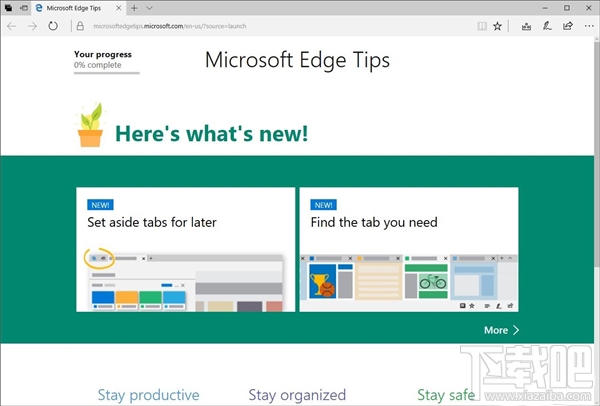600x406 pixels.
Task: Open Settings and more menu
Action: pos(589,26)
